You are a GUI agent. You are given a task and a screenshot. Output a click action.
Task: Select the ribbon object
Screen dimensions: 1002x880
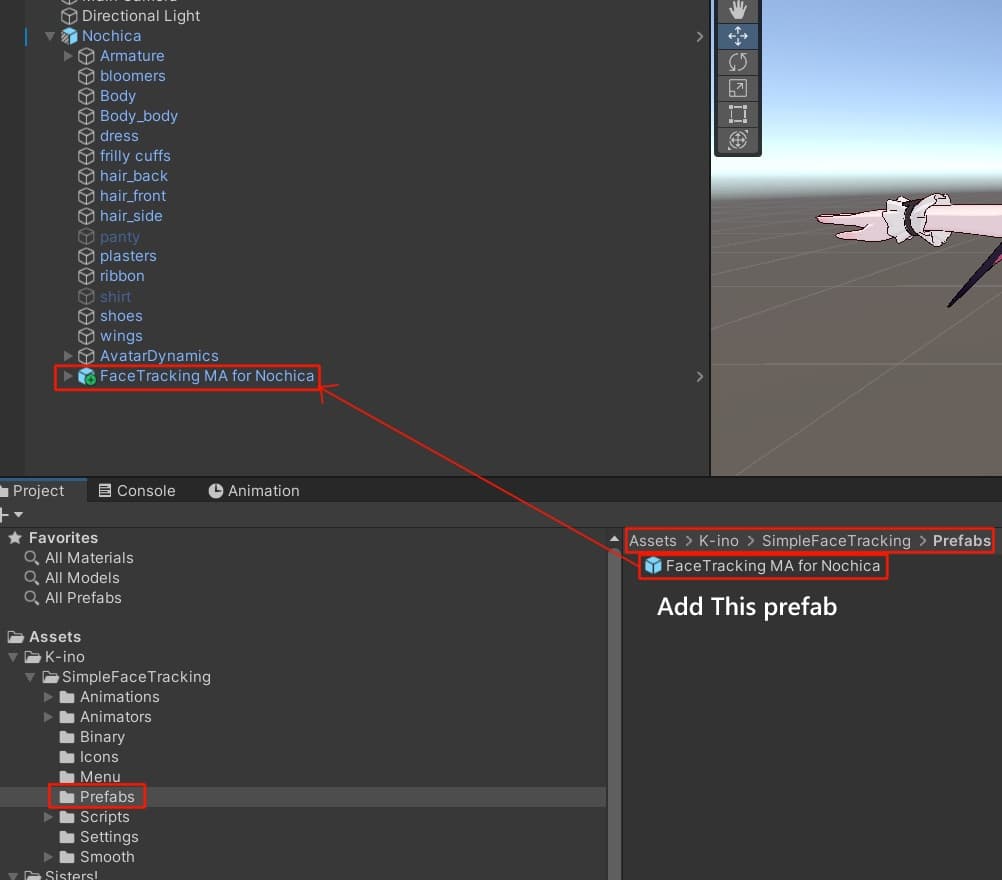point(122,276)
